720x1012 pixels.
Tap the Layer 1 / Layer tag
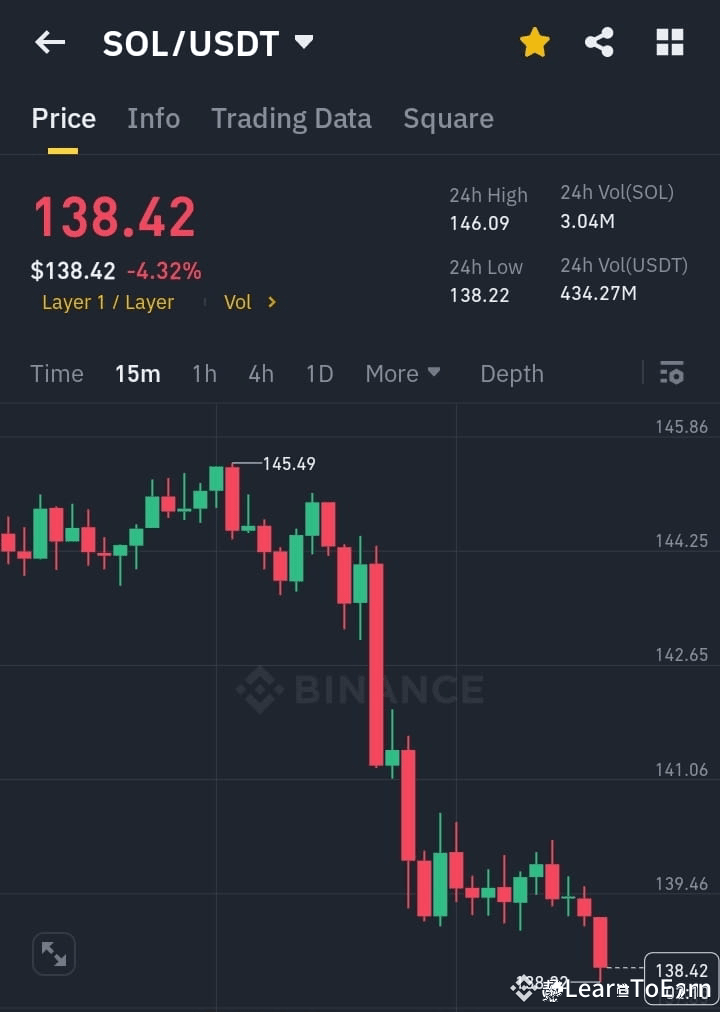pos(108,302)
